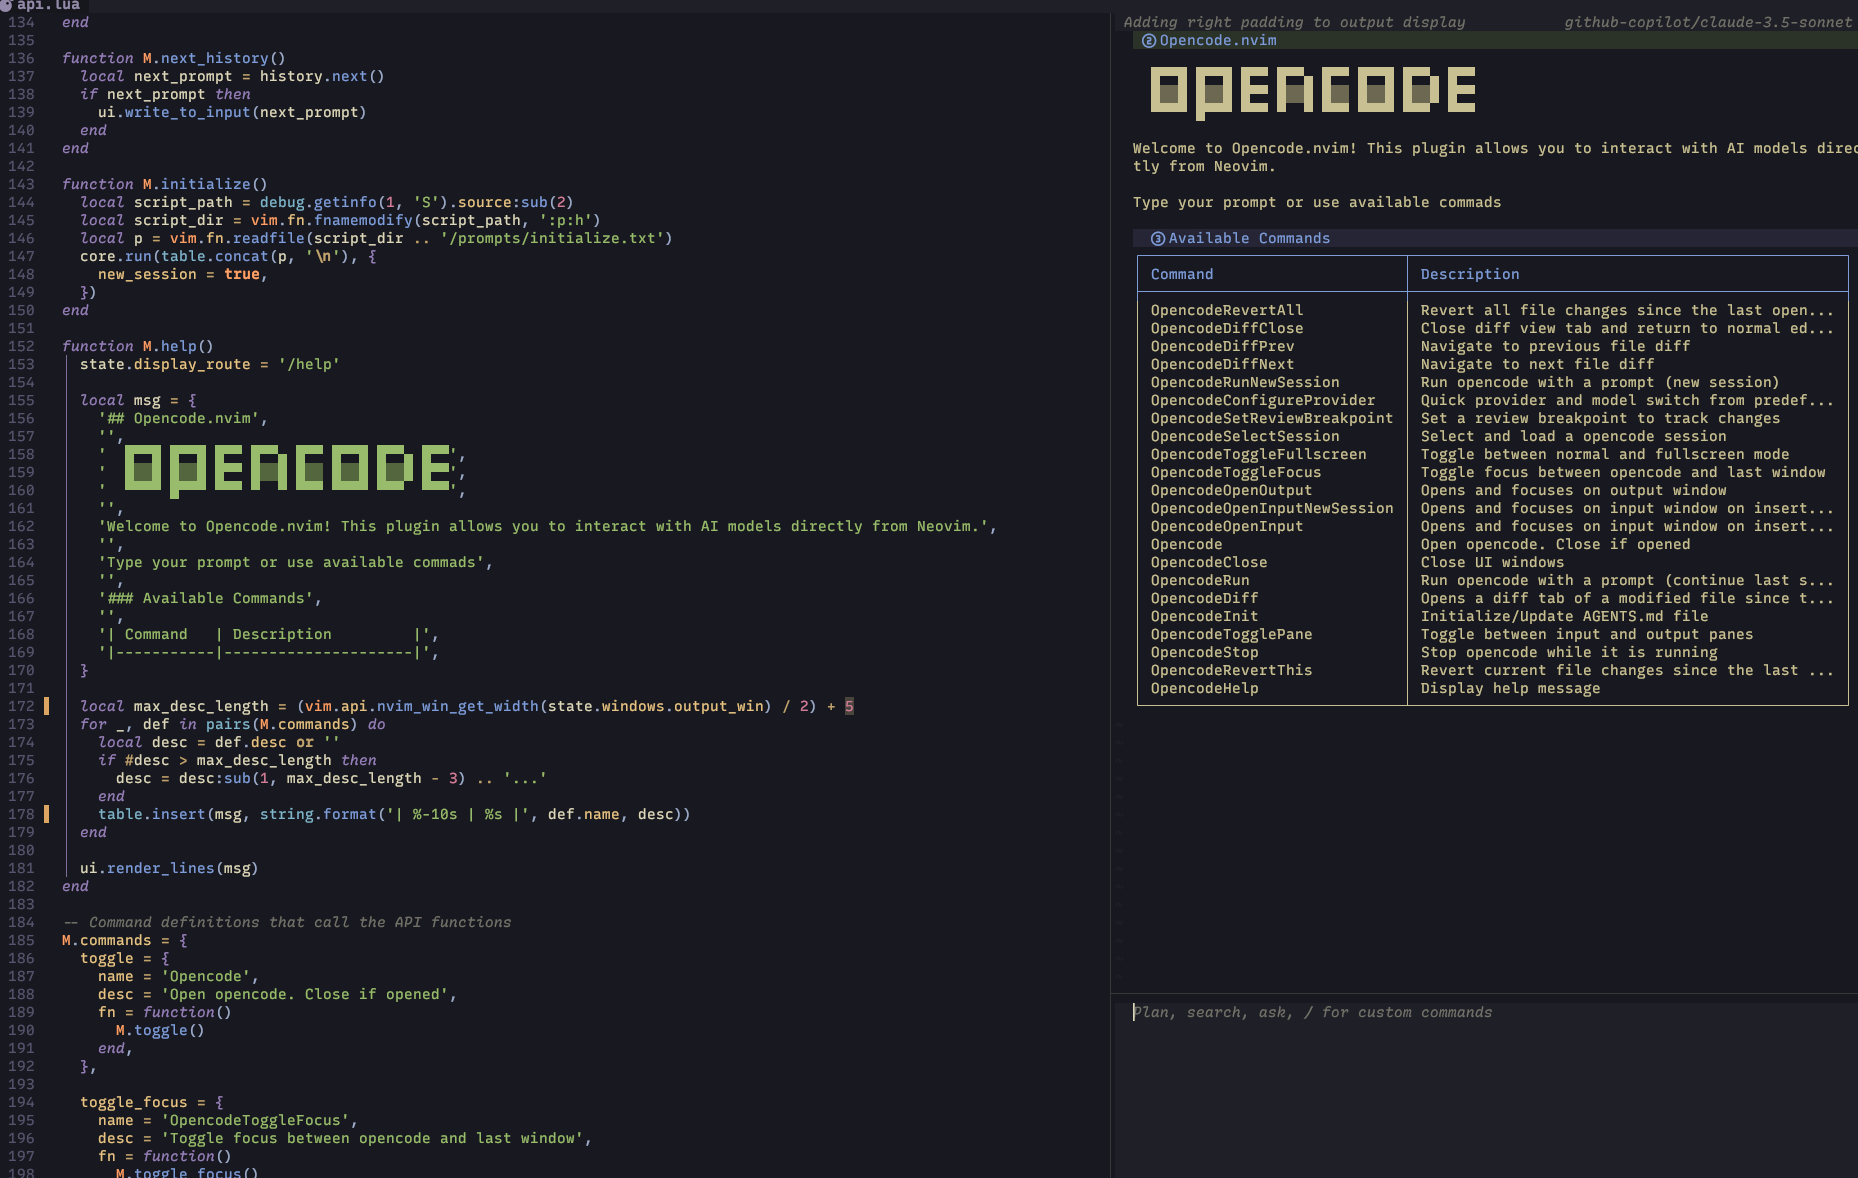This screenshot has width=1858, height=1178.
Task: Click description 'Initialize/Update AGENTS.md file'
Action: 1565,616
